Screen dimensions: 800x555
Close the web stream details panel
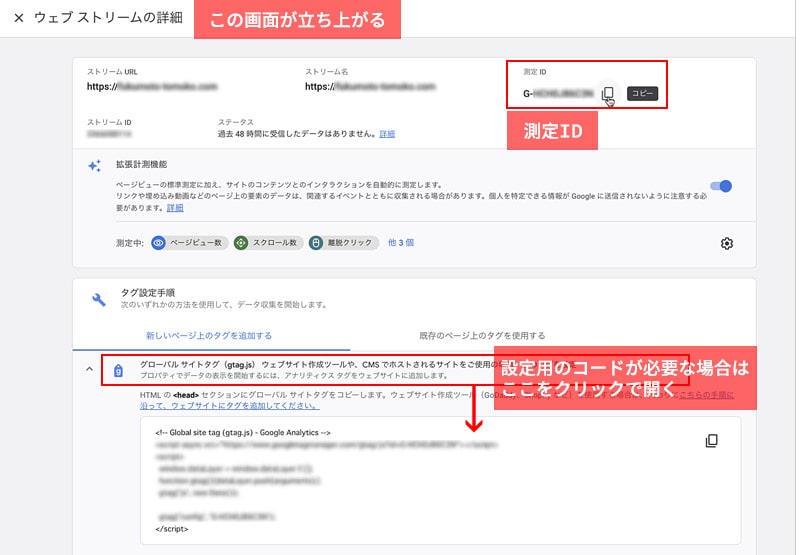click(x=19, y=18)
